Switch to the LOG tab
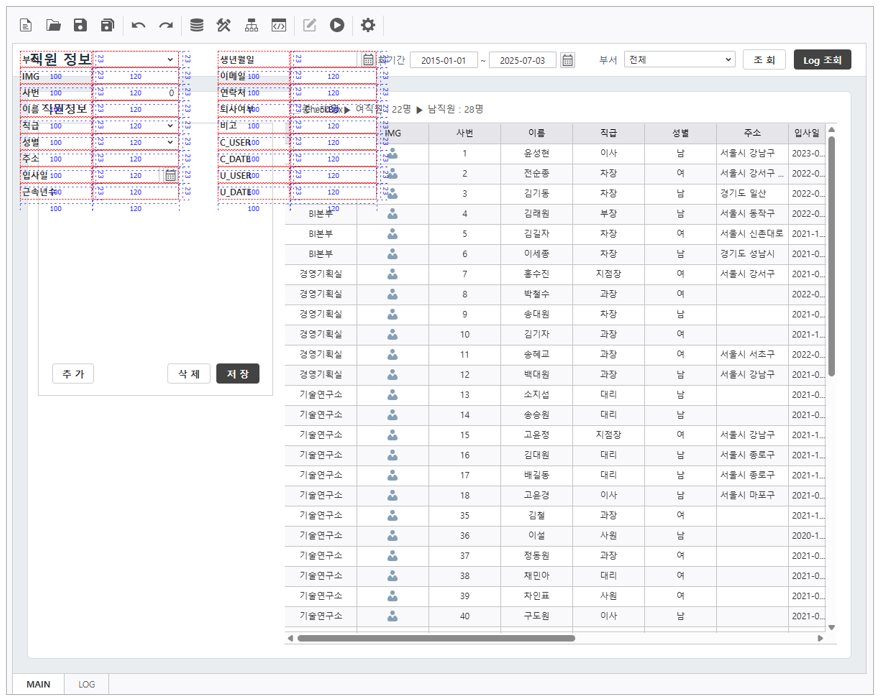Viewport: 880px width, 699px height. tap(87, 684)
